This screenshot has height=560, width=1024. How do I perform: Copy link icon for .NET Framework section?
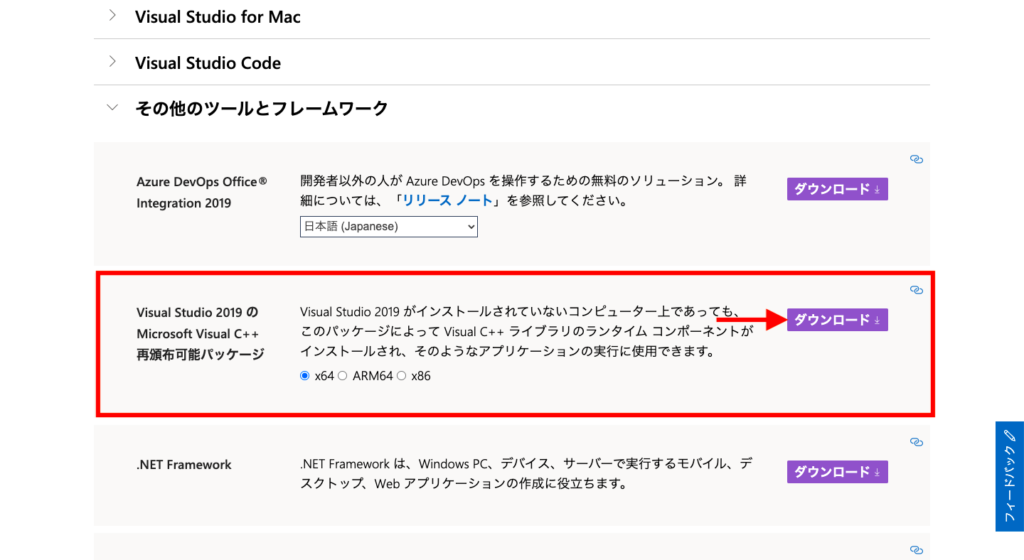tap(916, 441)
